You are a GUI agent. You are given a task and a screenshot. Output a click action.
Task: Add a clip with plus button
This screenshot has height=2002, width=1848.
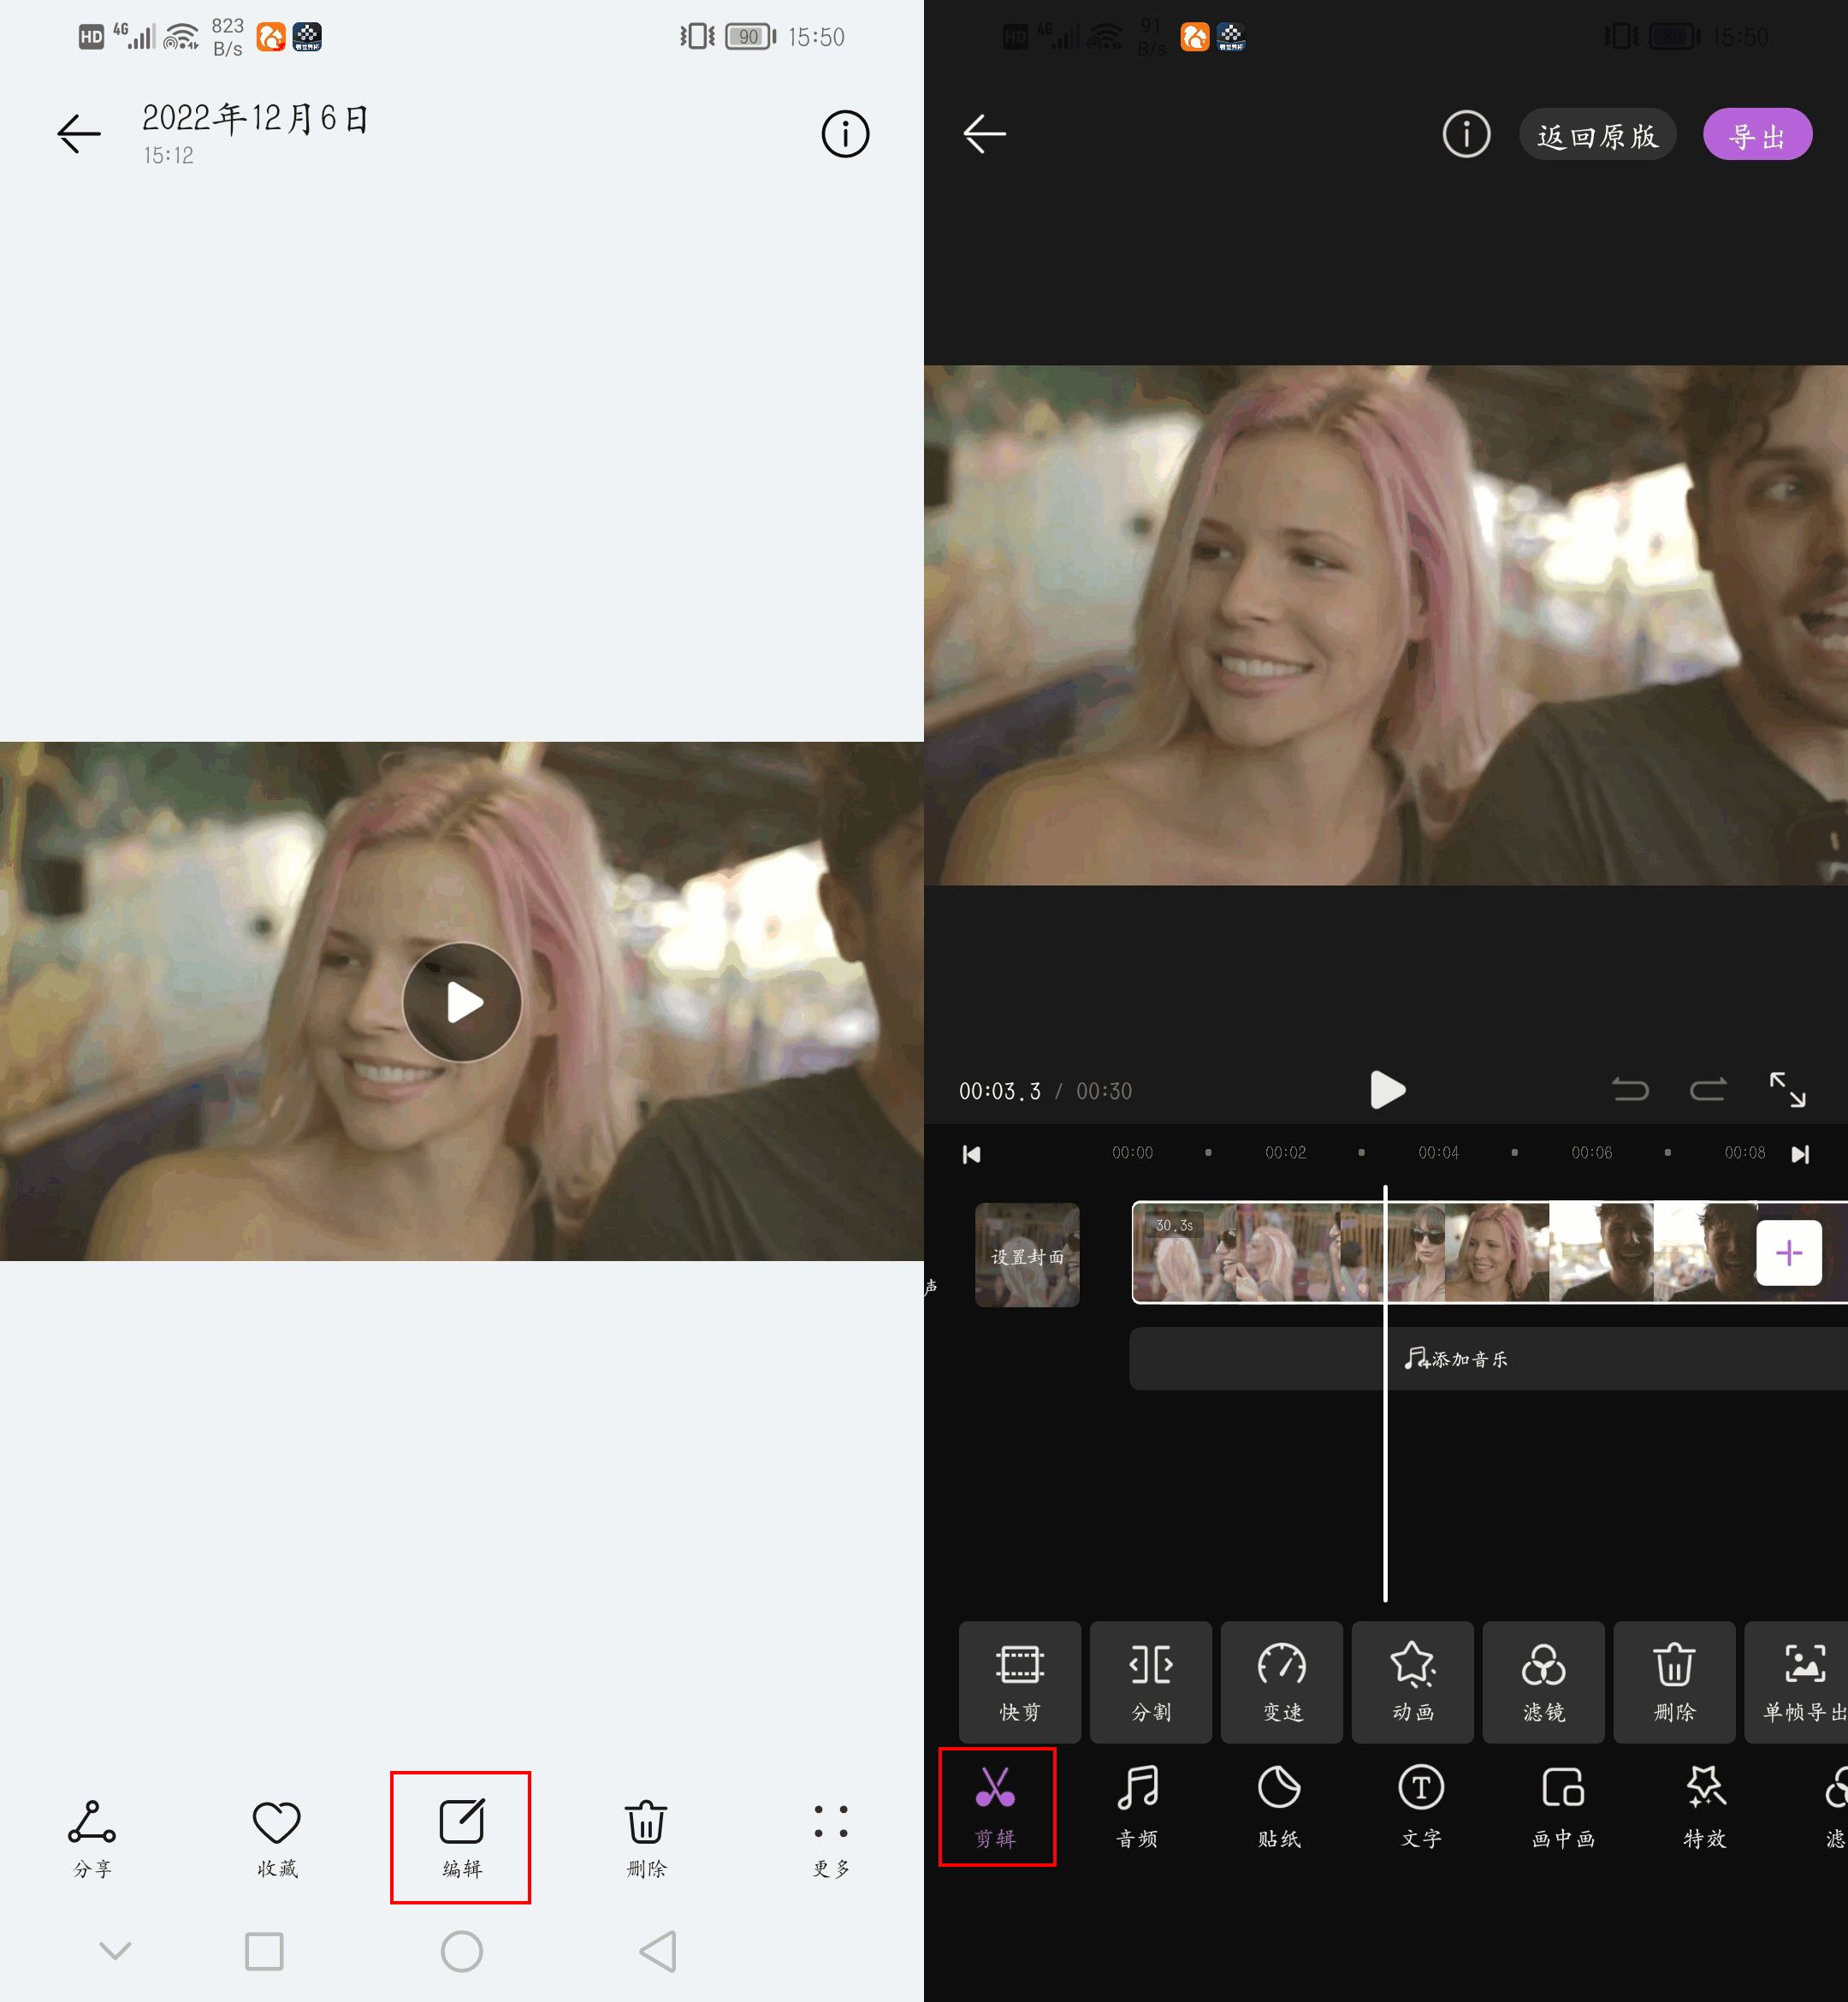click(x=1789, y=1253)
